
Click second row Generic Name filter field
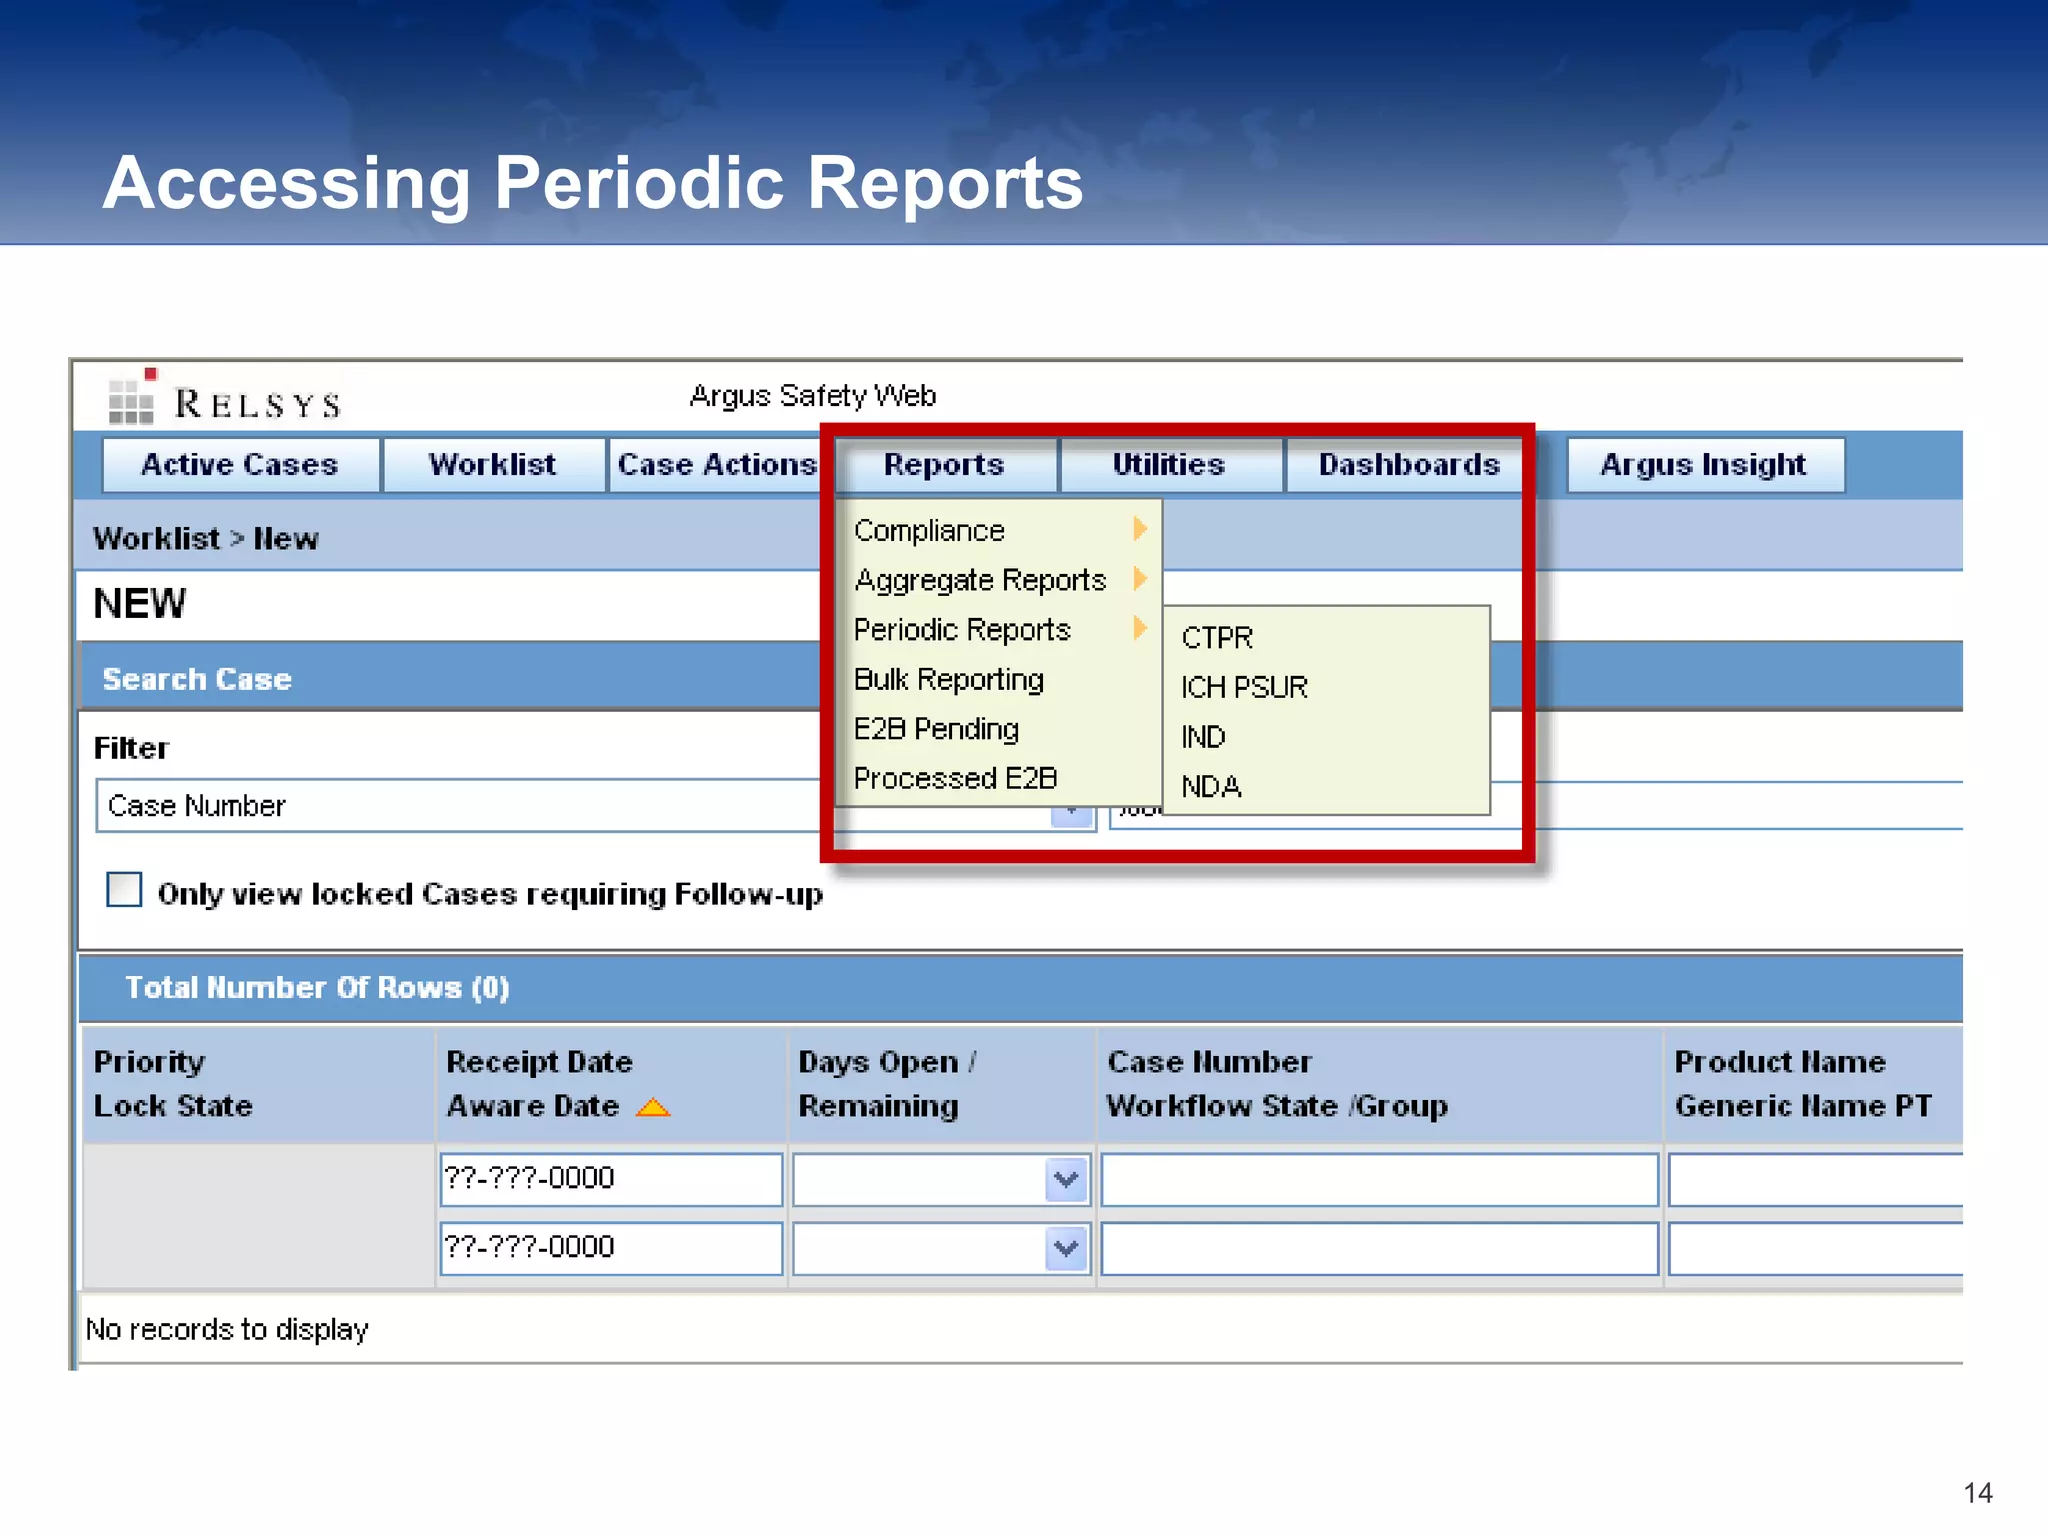(1816, 1248)
